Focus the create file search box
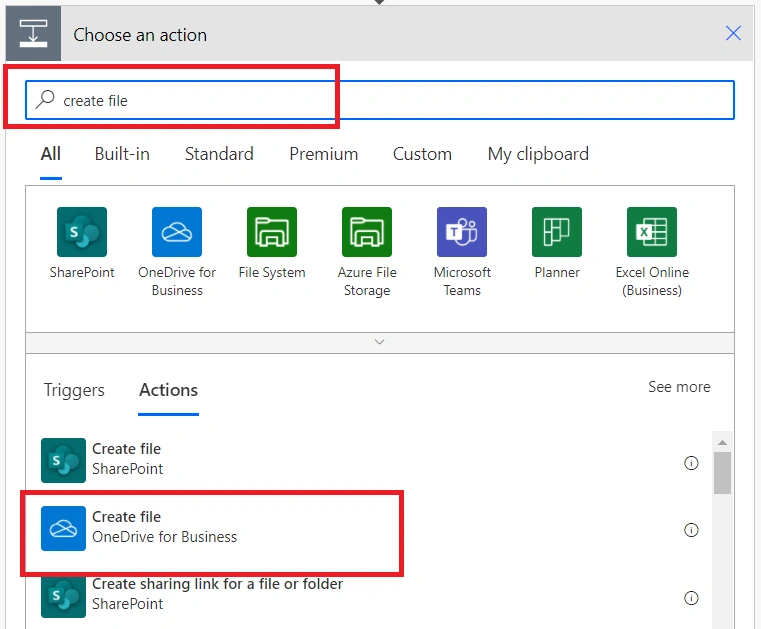761x629 pixels. click(380, 100)
